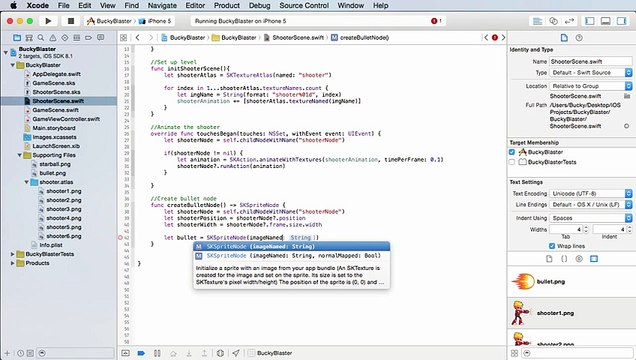Open the Symbol navigator
Viewport: 636px width, 360px height.
tap(29, 38)
